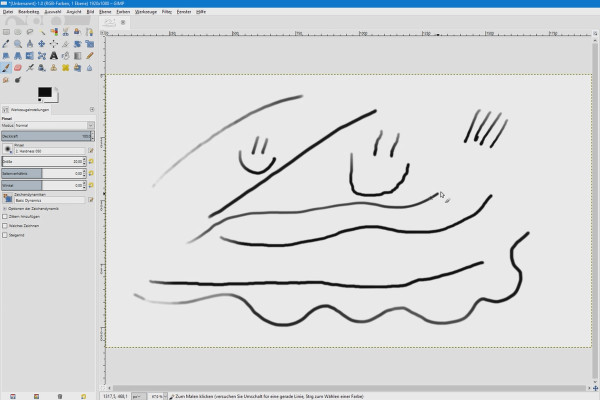Edit the selected brush Hardness 050
This screenshot has height=400, width=600.
pyautogui.click(x=91, y=151)
